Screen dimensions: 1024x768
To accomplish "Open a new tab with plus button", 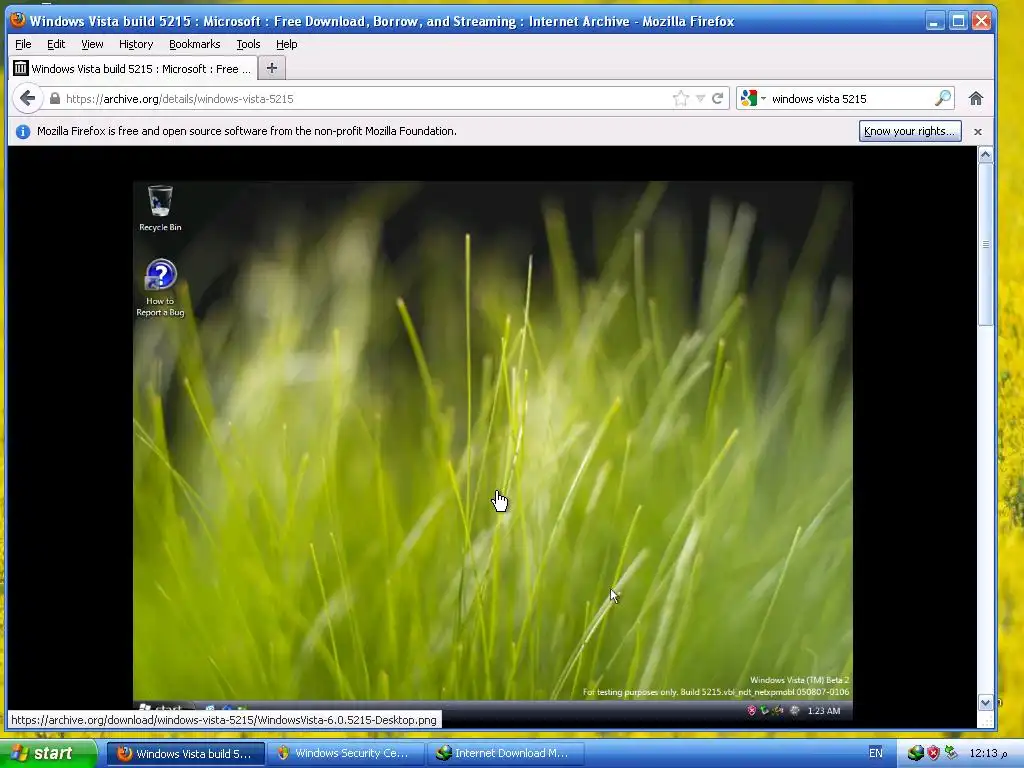I will coord(272,68).
